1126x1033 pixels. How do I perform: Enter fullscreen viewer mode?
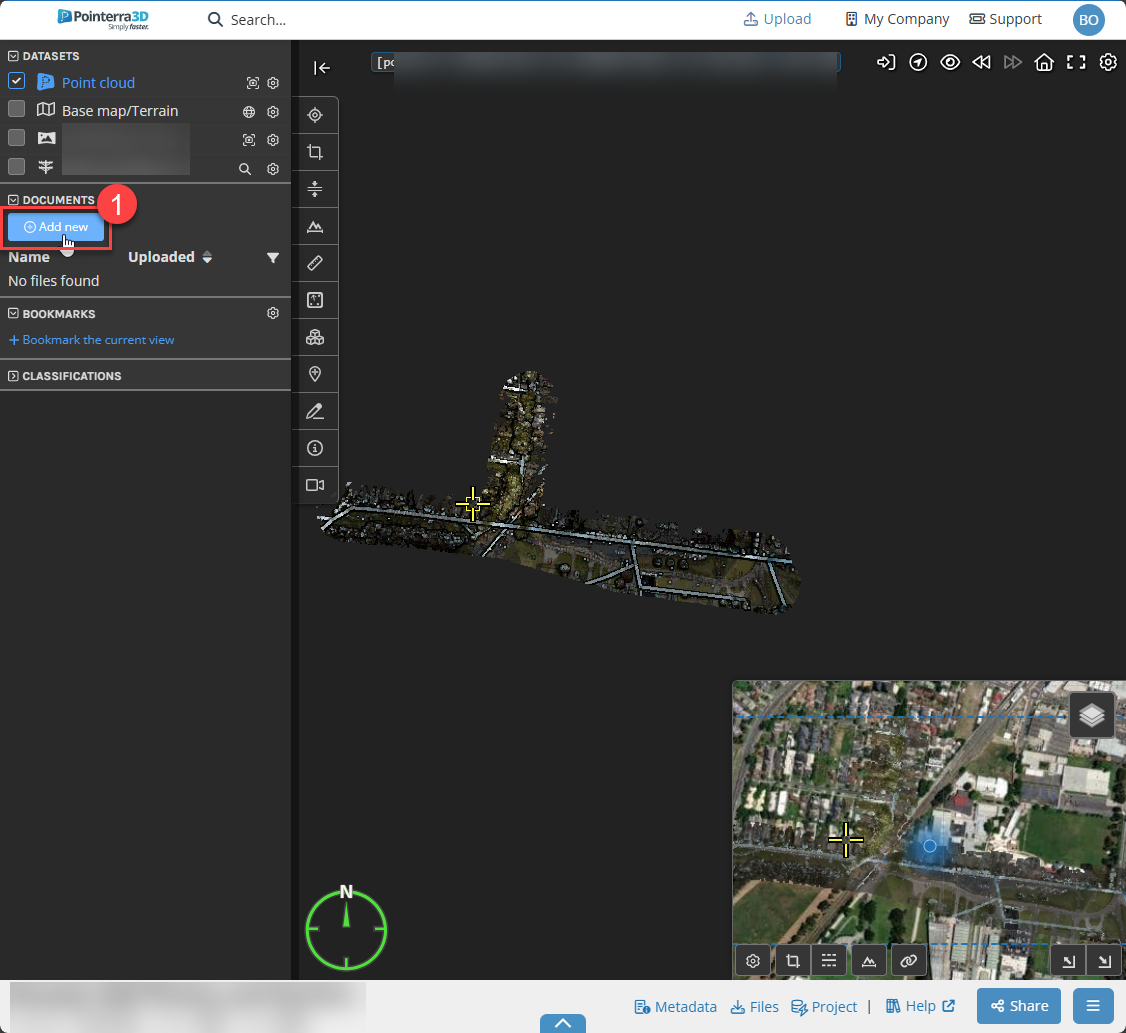pos(1076,63)
